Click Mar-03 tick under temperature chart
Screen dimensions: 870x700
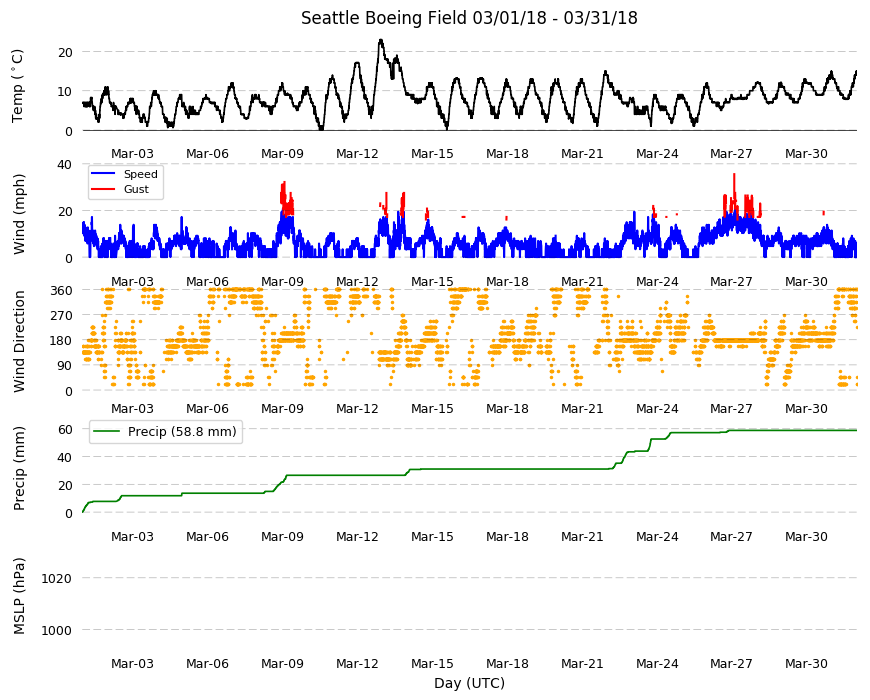click(x=132, y=154)
